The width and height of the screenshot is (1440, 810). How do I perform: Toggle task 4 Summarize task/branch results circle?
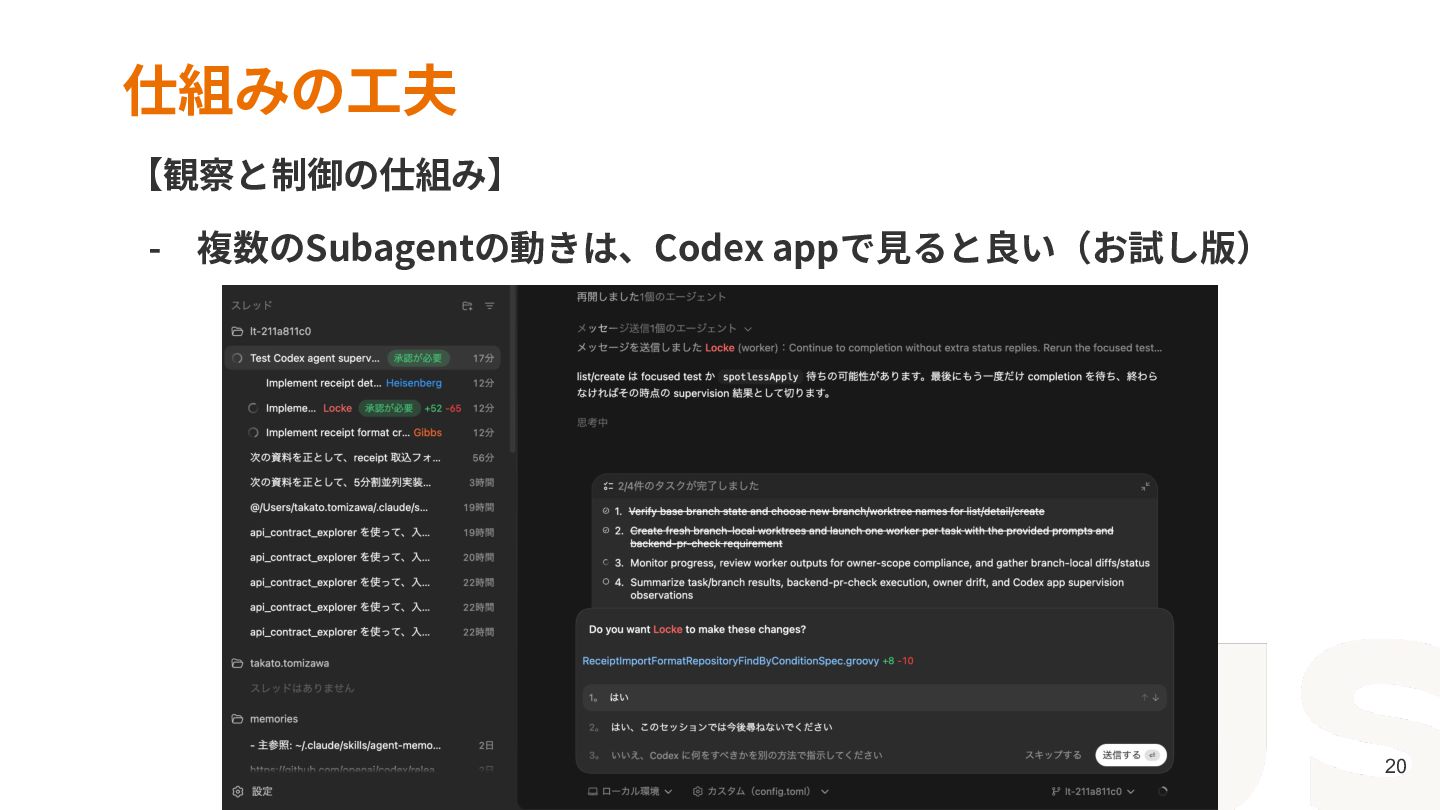click(x=606, y=581)
